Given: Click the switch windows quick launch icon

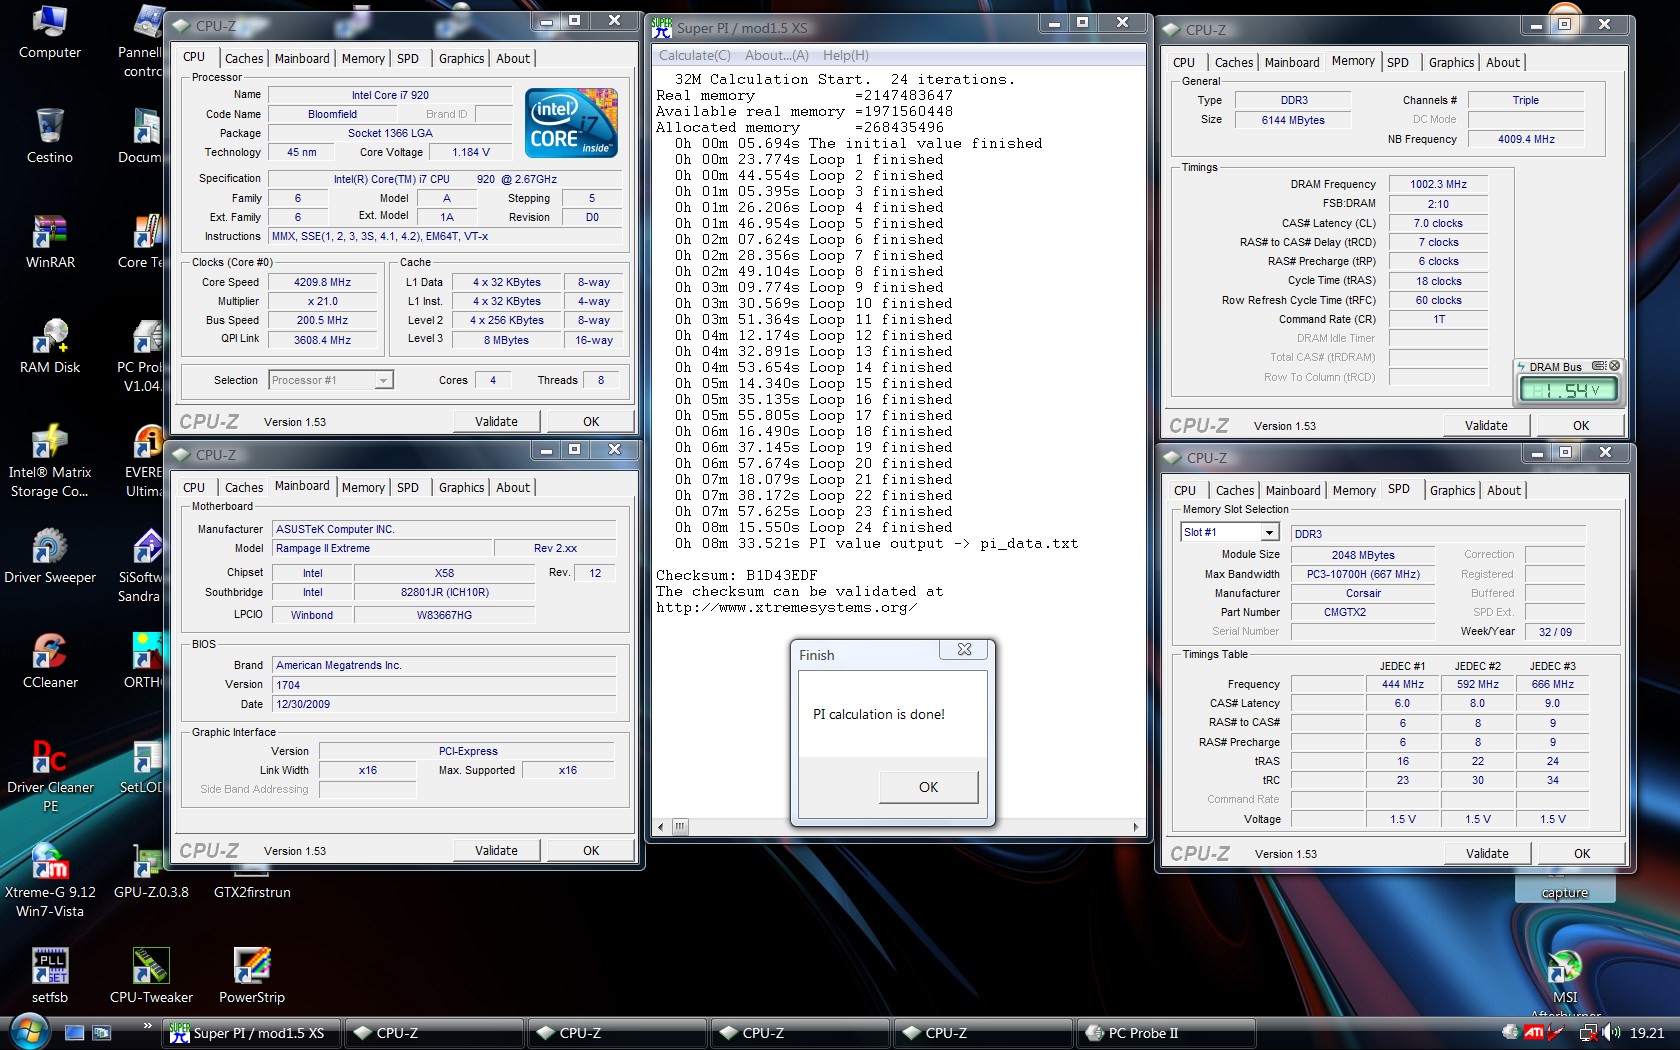Looking at the screenshot, I should coord(101,1033).
